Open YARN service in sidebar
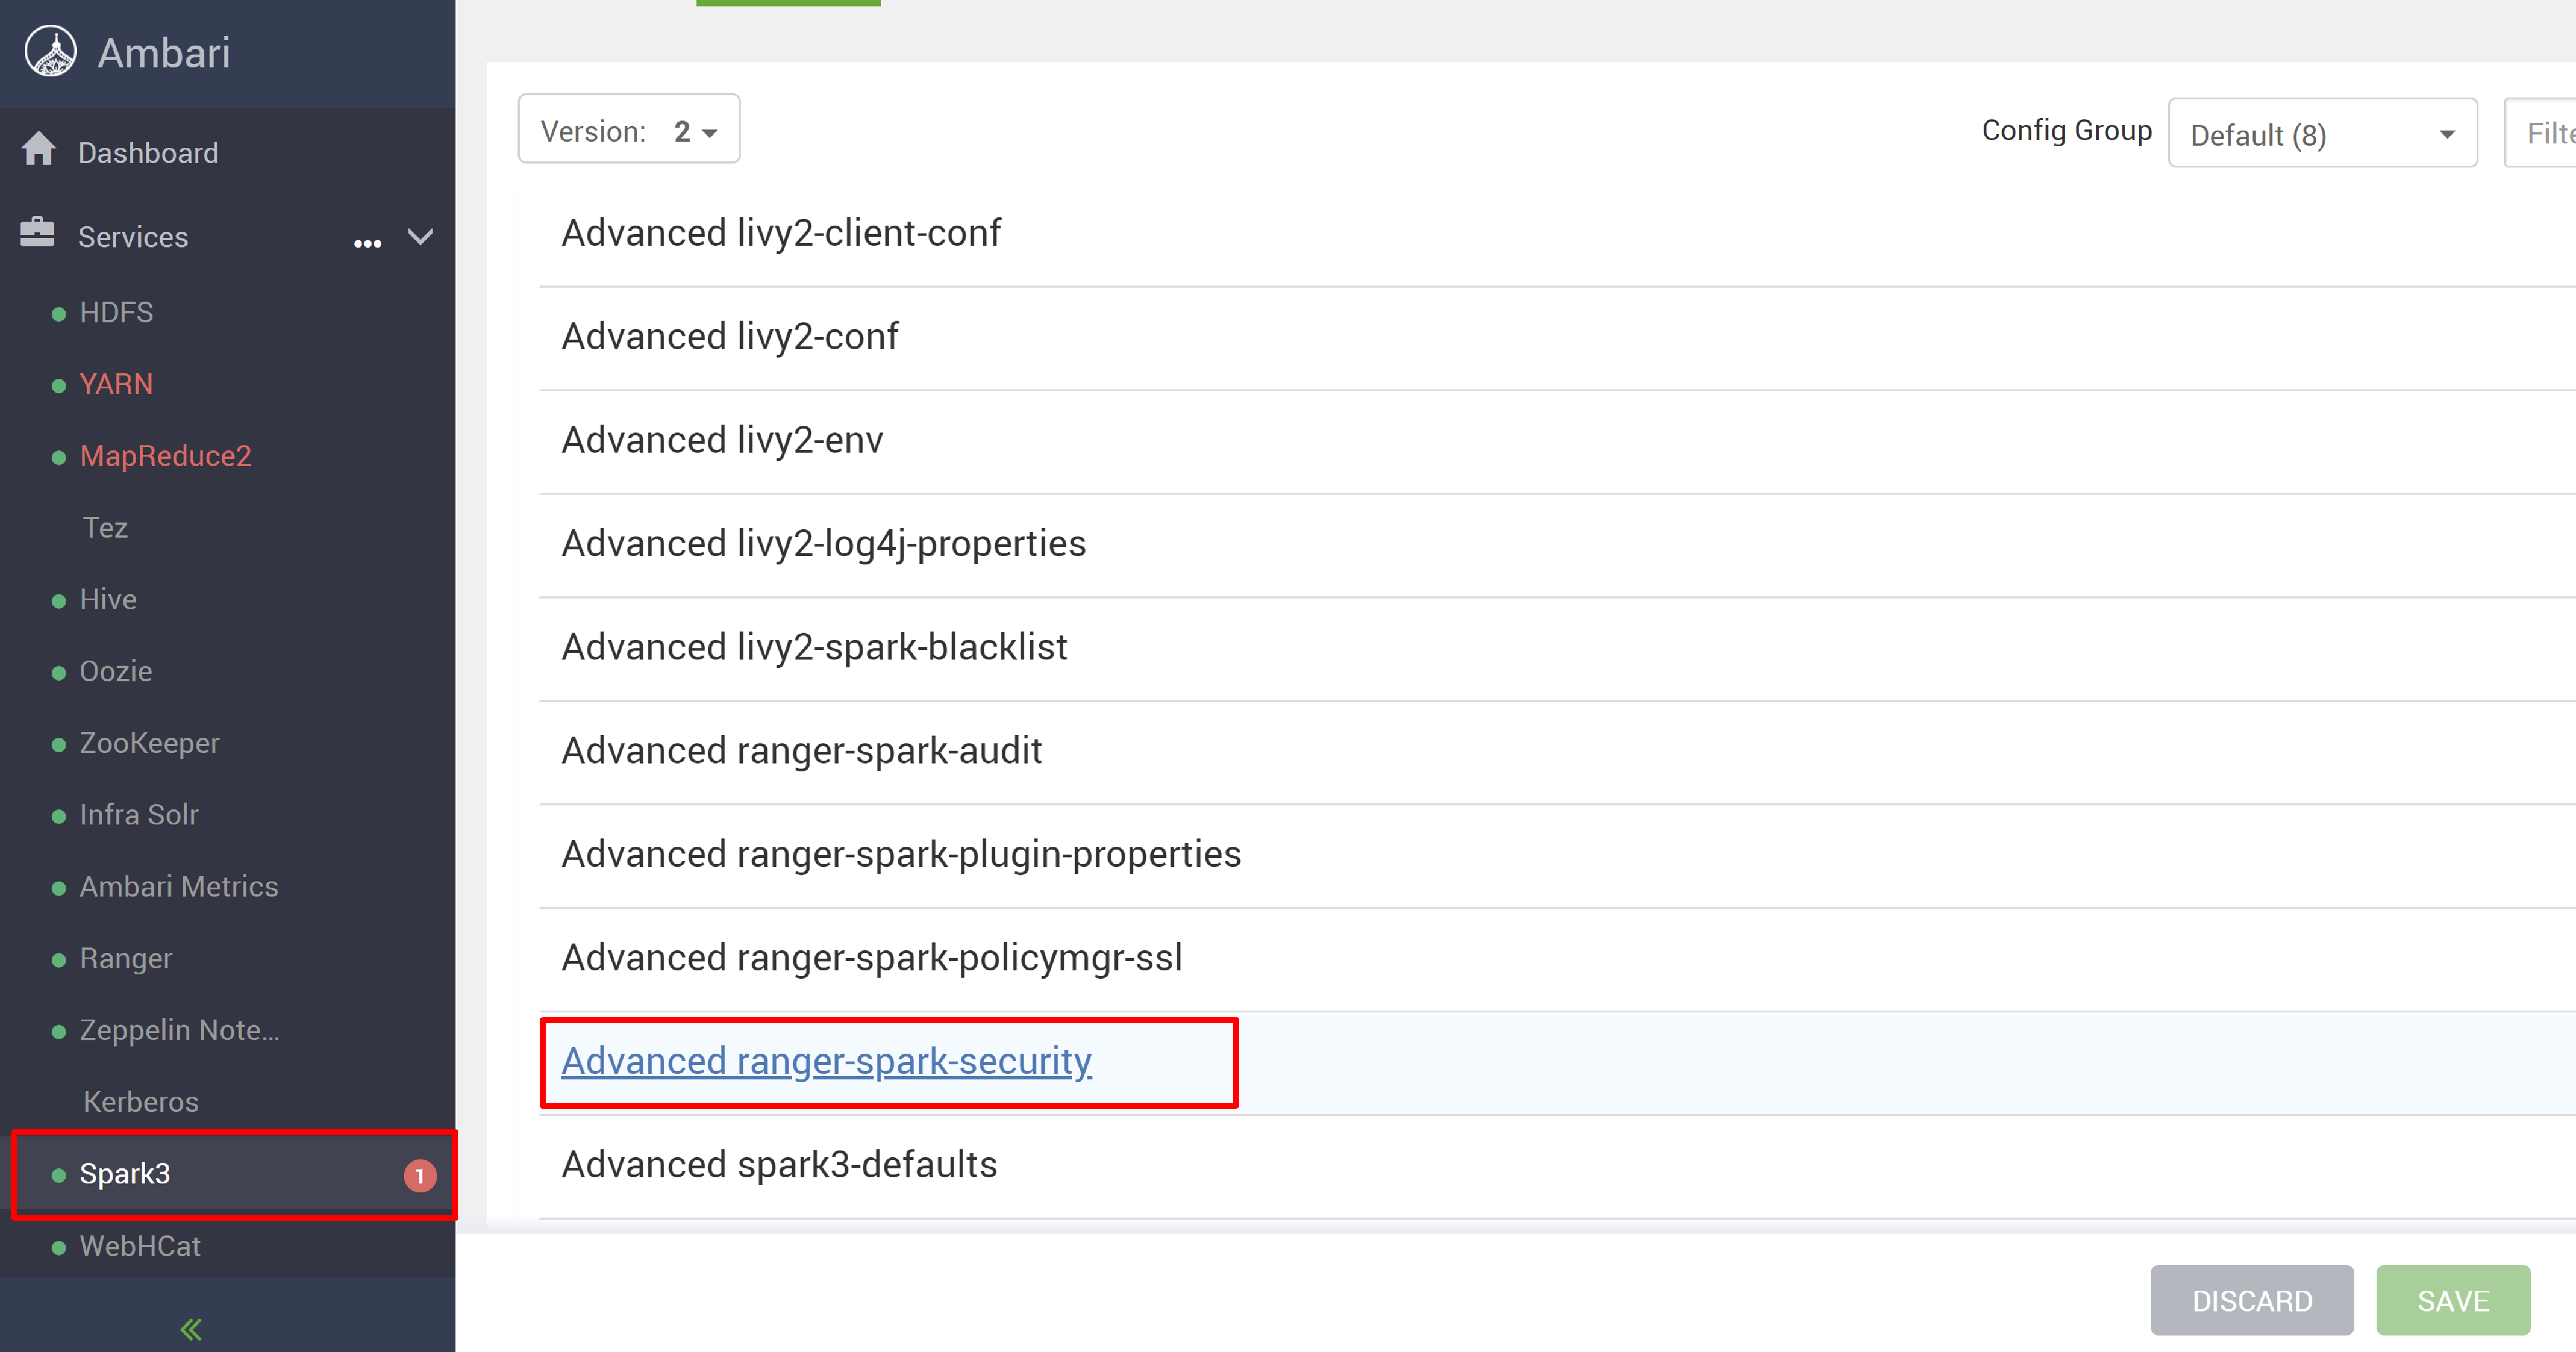 [x=116, y=384]
